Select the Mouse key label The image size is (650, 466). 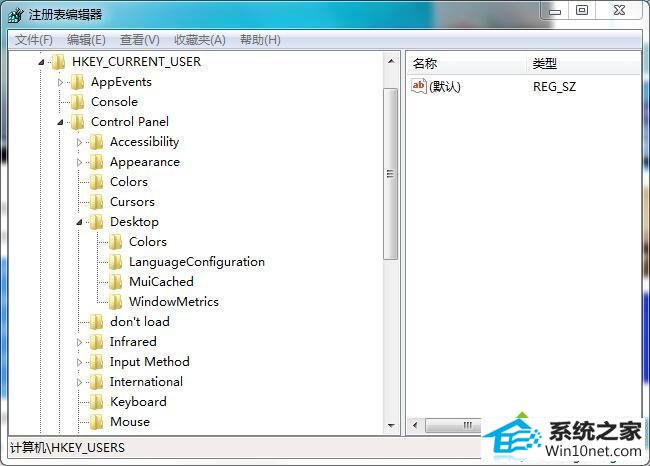(130, 422)
